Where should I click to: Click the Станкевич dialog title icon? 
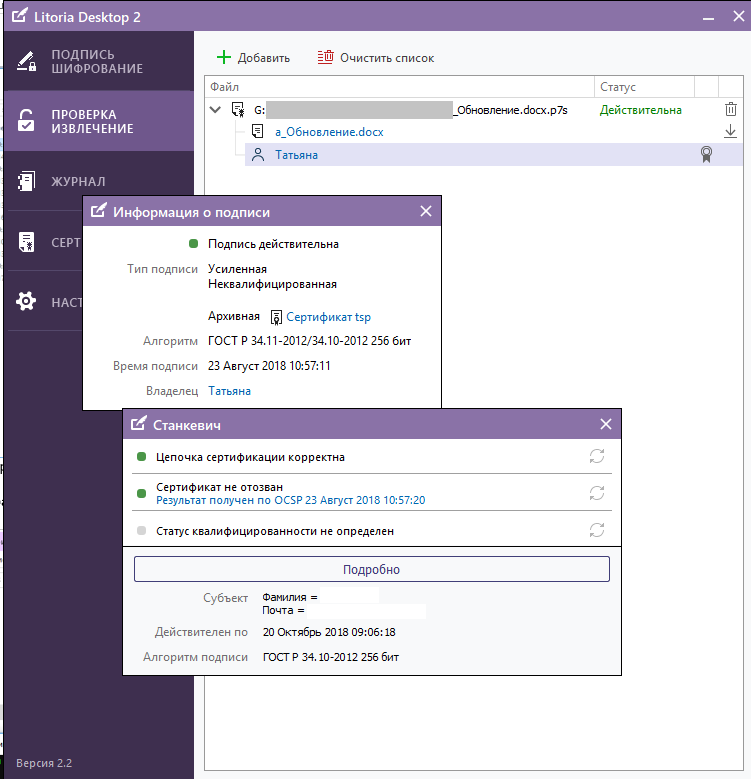point(139,423)
